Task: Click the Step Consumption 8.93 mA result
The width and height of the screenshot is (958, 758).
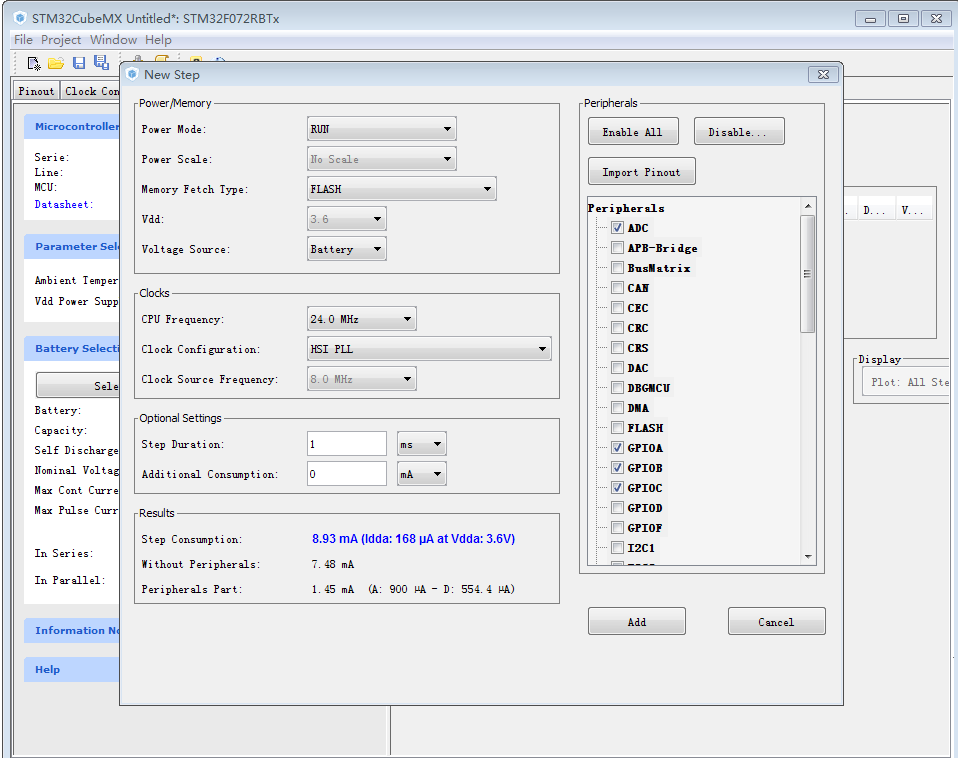Action: click(x=414, y=539)
